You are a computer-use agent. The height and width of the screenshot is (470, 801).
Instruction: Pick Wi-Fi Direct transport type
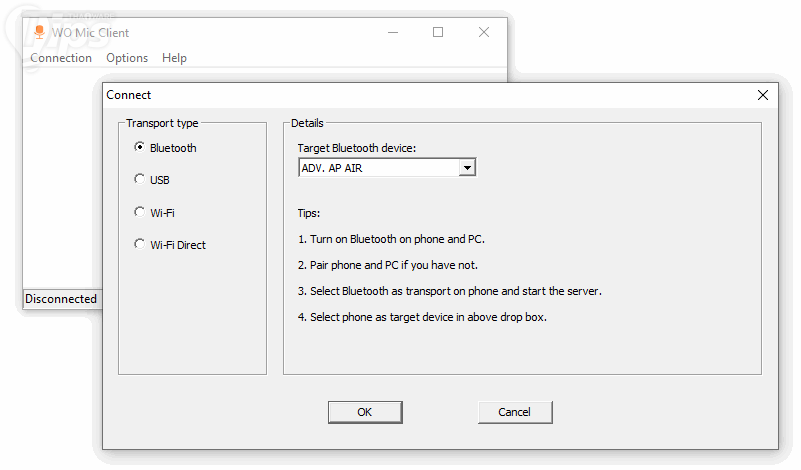pos(139,244)
